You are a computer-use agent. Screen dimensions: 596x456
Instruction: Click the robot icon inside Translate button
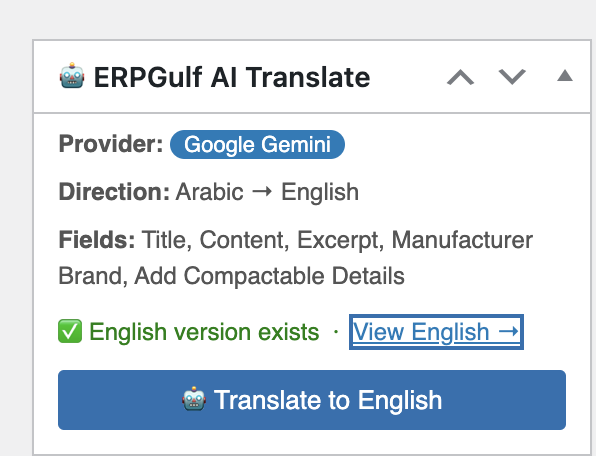[x=194, y=399]
